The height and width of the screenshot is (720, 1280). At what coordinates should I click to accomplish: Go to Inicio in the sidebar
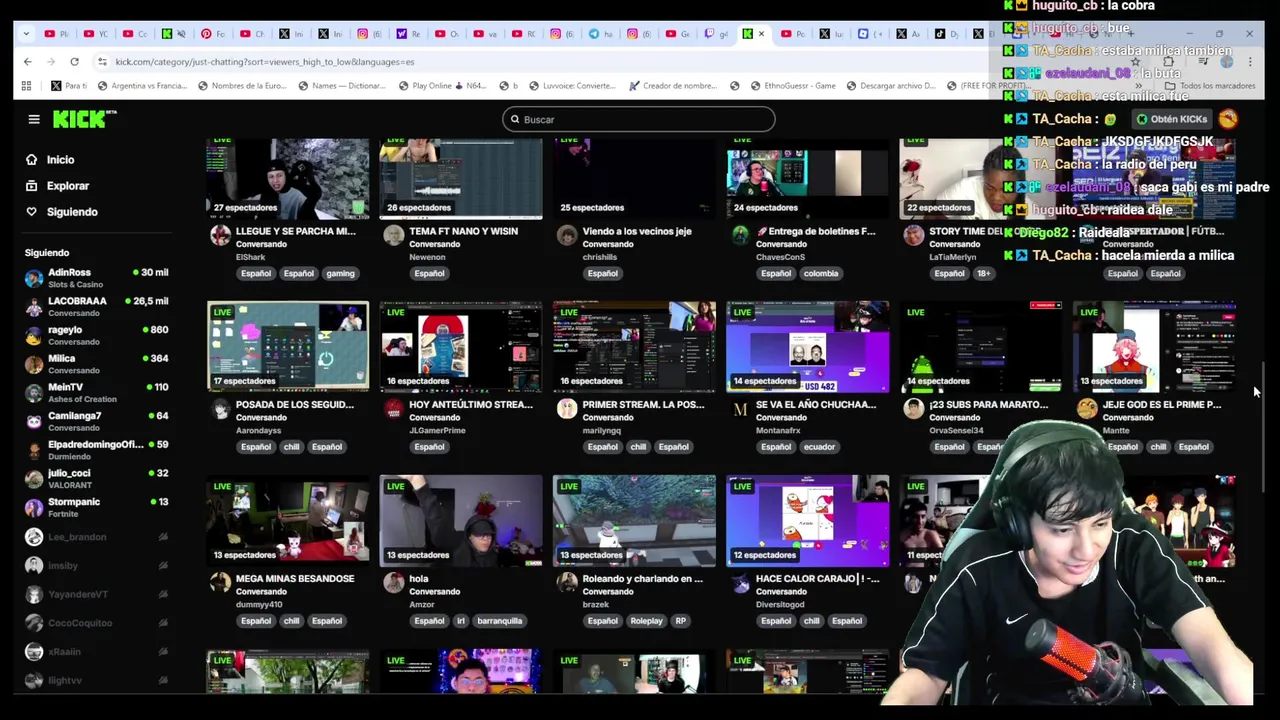tap(60, 160)
